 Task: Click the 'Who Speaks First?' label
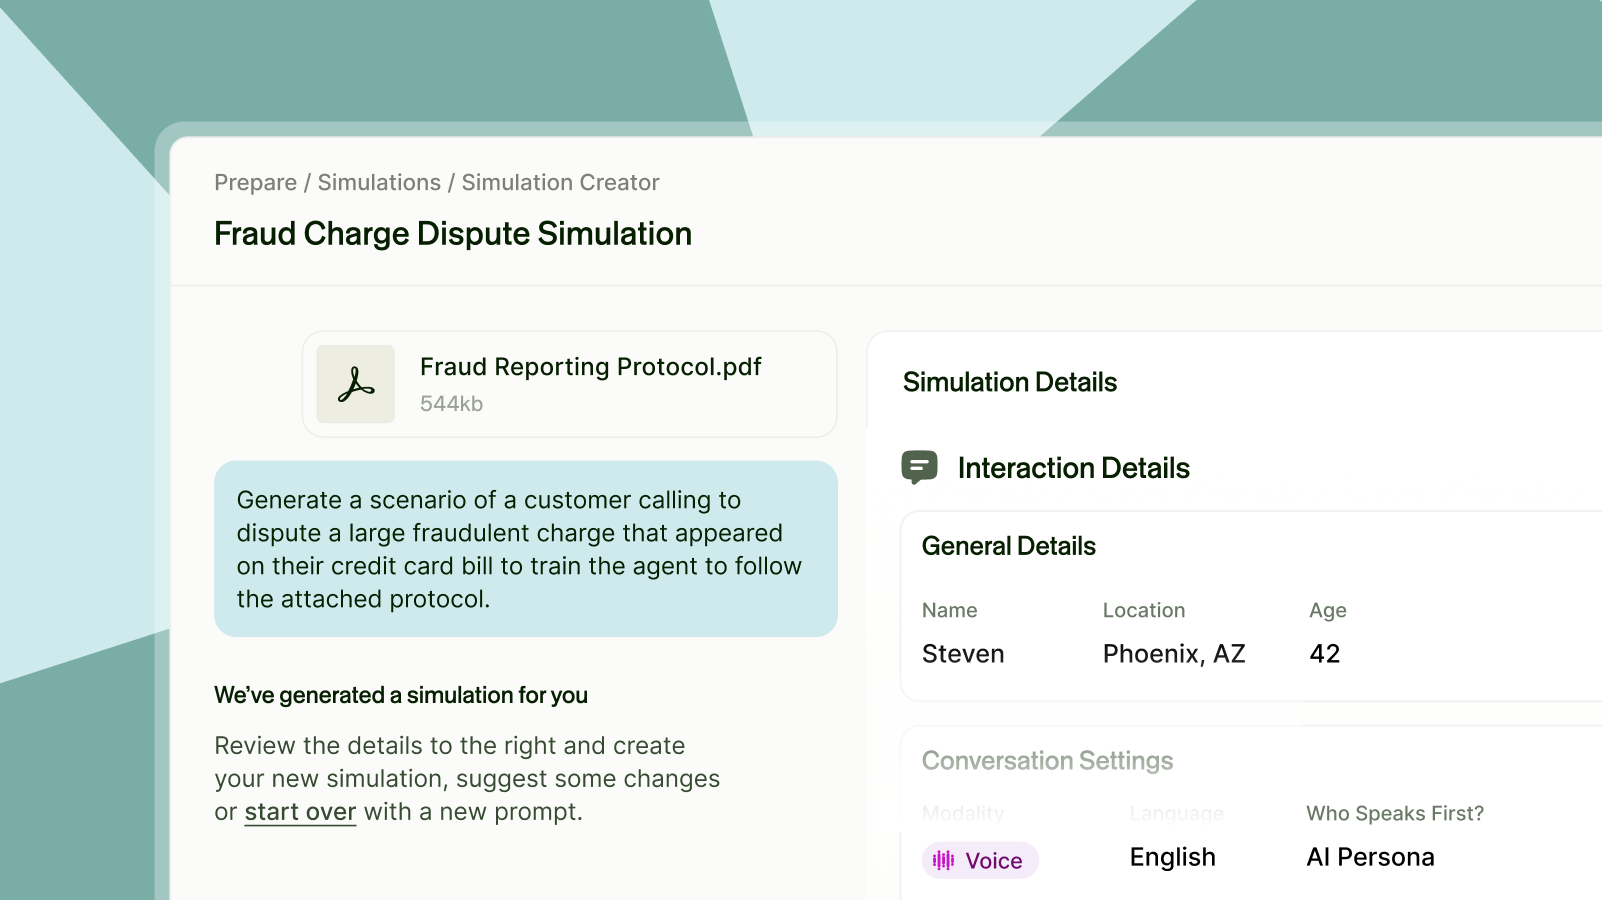[1395, 814]
